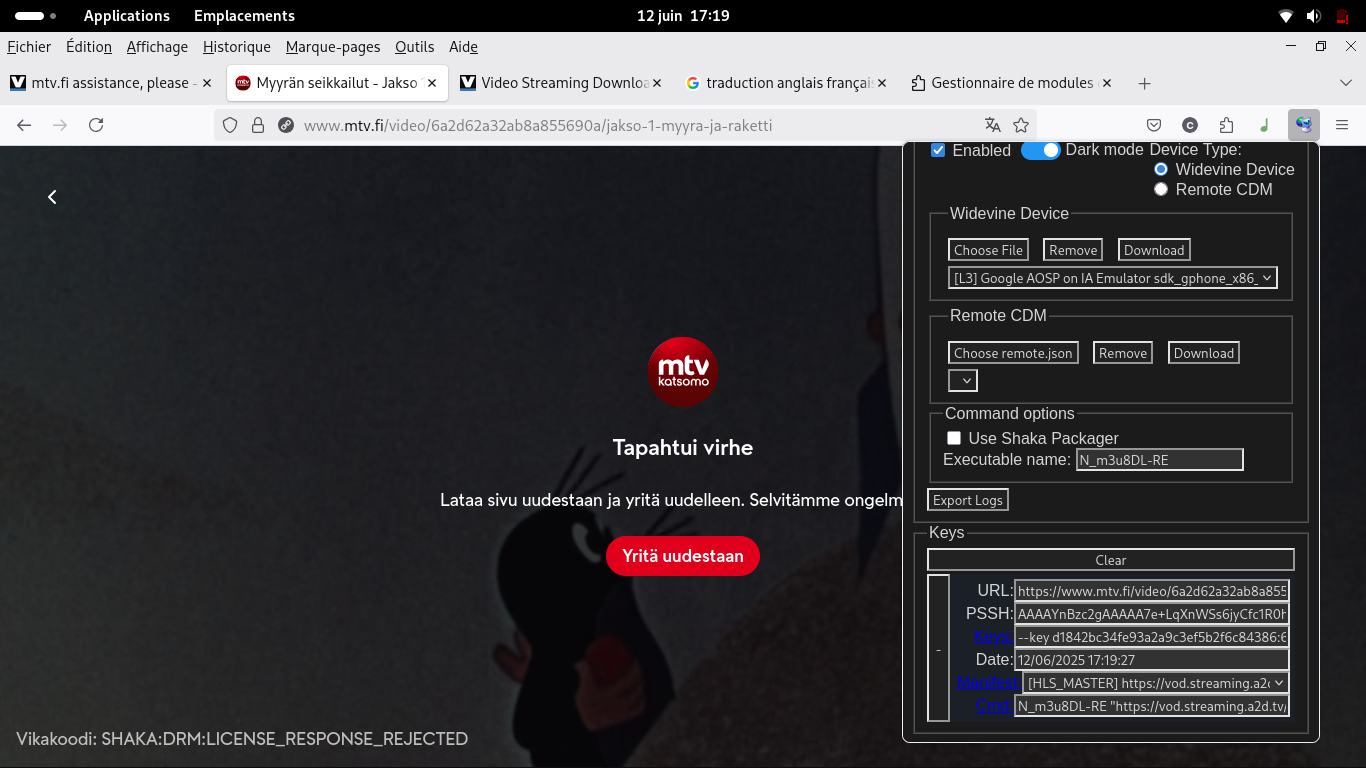Screen dimensions: 1366x768
Task: Close the mtv.fi assistance tab
Action: [x=207, y=83]
